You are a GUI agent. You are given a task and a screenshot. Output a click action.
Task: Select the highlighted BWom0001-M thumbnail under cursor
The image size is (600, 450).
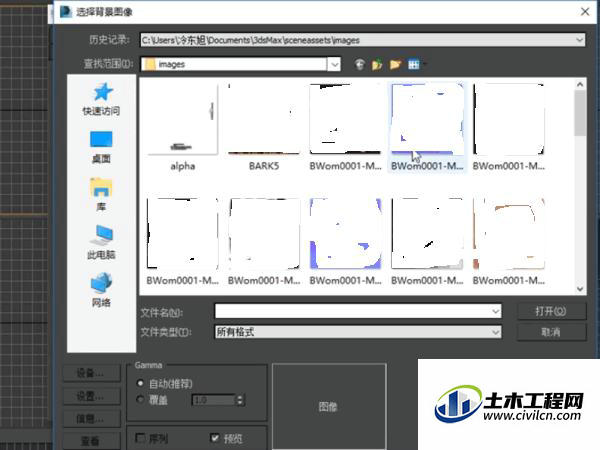pyautogui.click(x=427, y=127)
